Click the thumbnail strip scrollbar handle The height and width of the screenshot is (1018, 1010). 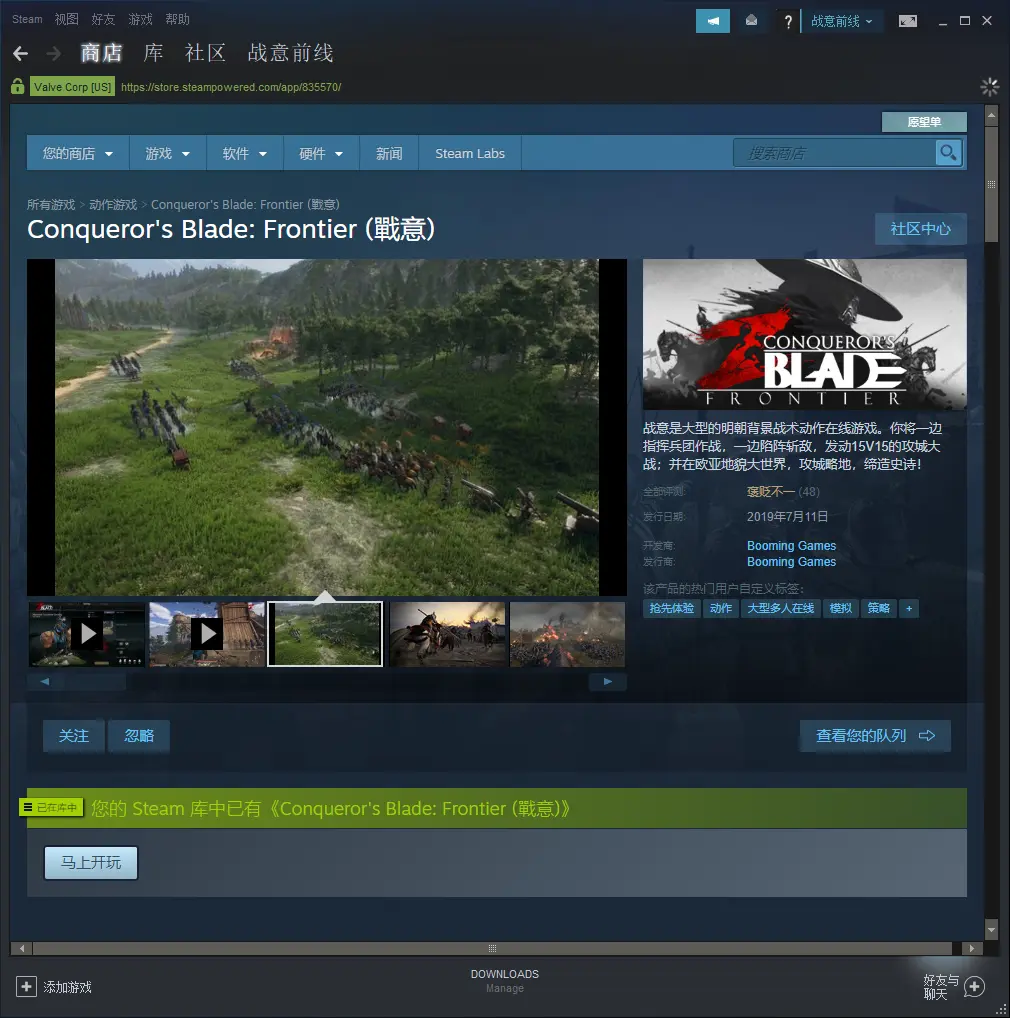95,682
